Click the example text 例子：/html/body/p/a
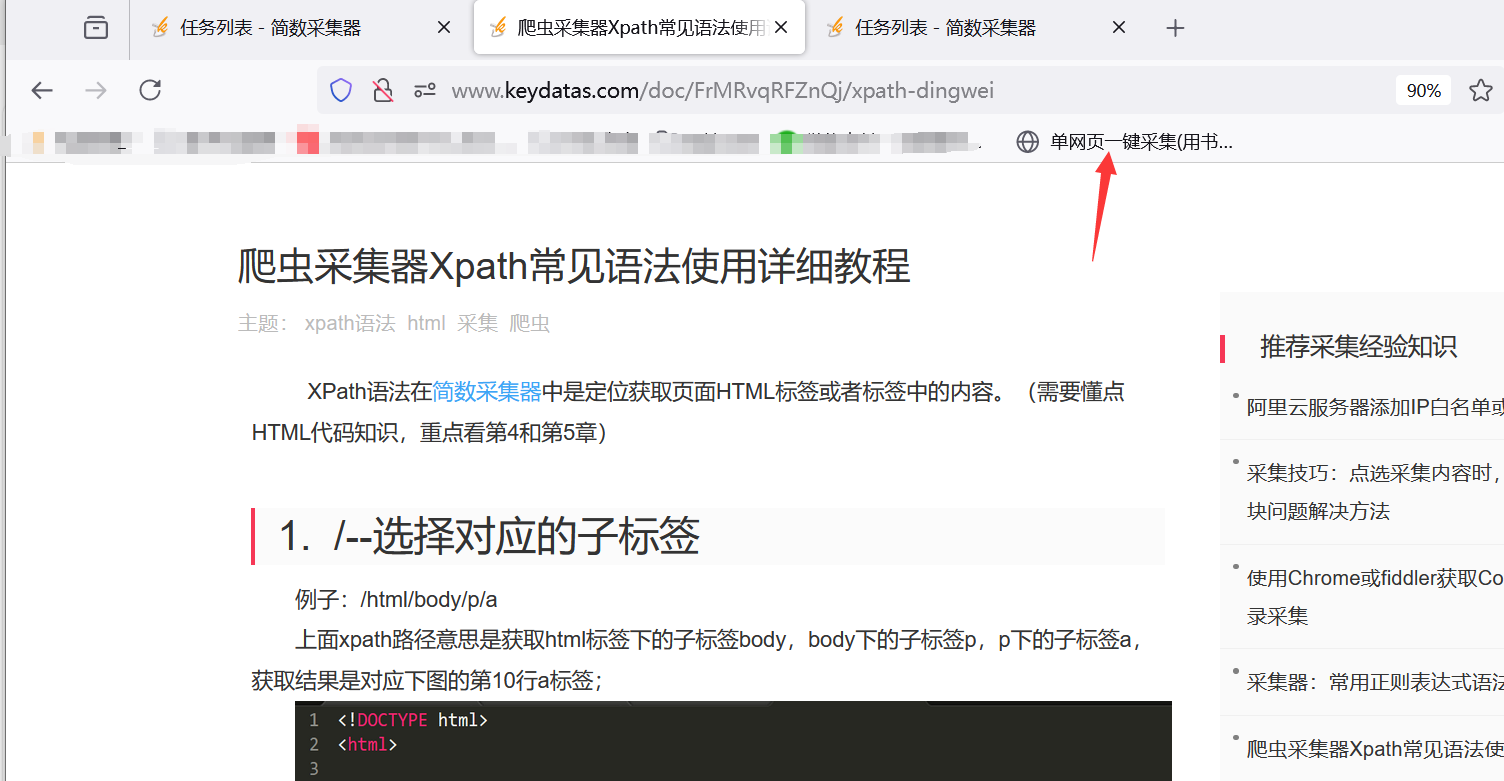The width and height of the screenshot is (1504, 781). click(396, 599)
